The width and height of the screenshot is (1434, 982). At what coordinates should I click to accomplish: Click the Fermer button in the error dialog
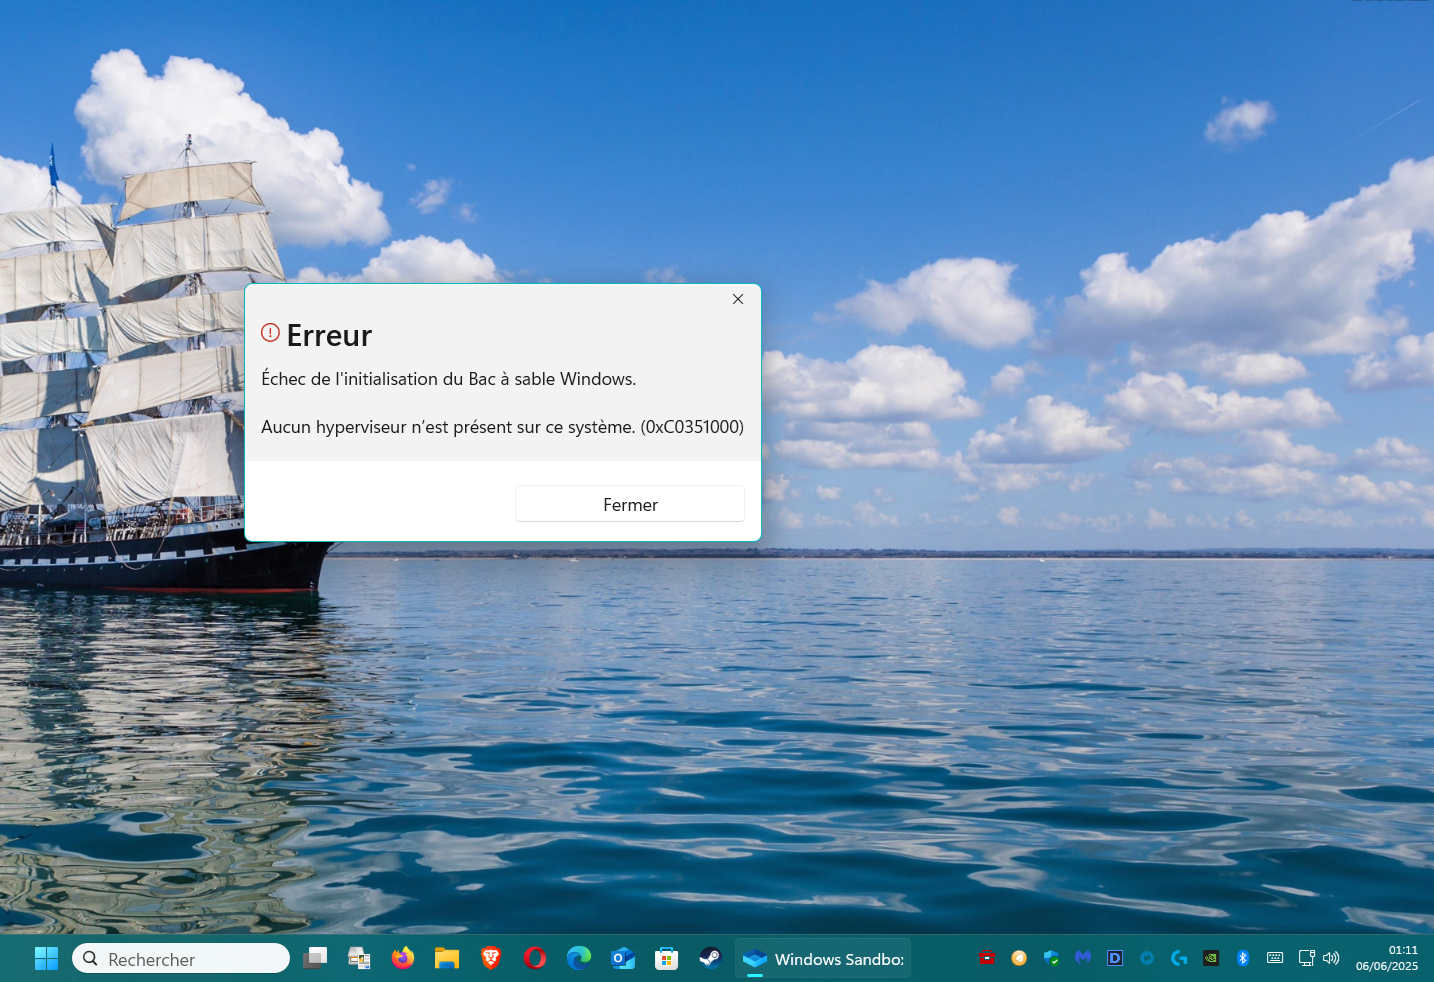click(x=630, y=504)
